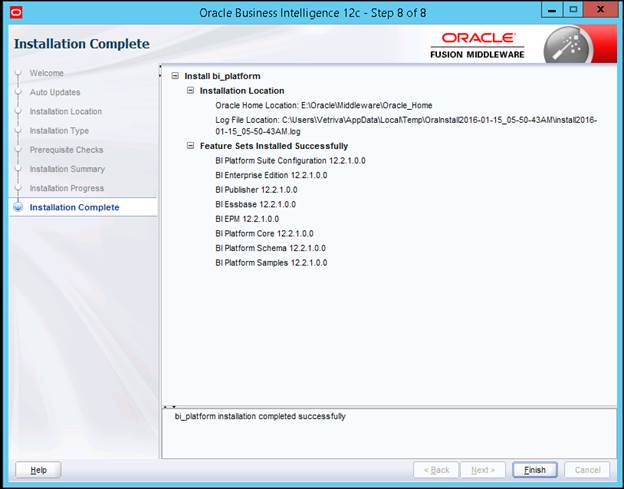624x489 pixels.
Task: Collapse the Install bi_platform node
Action: (x=175, y=76)
